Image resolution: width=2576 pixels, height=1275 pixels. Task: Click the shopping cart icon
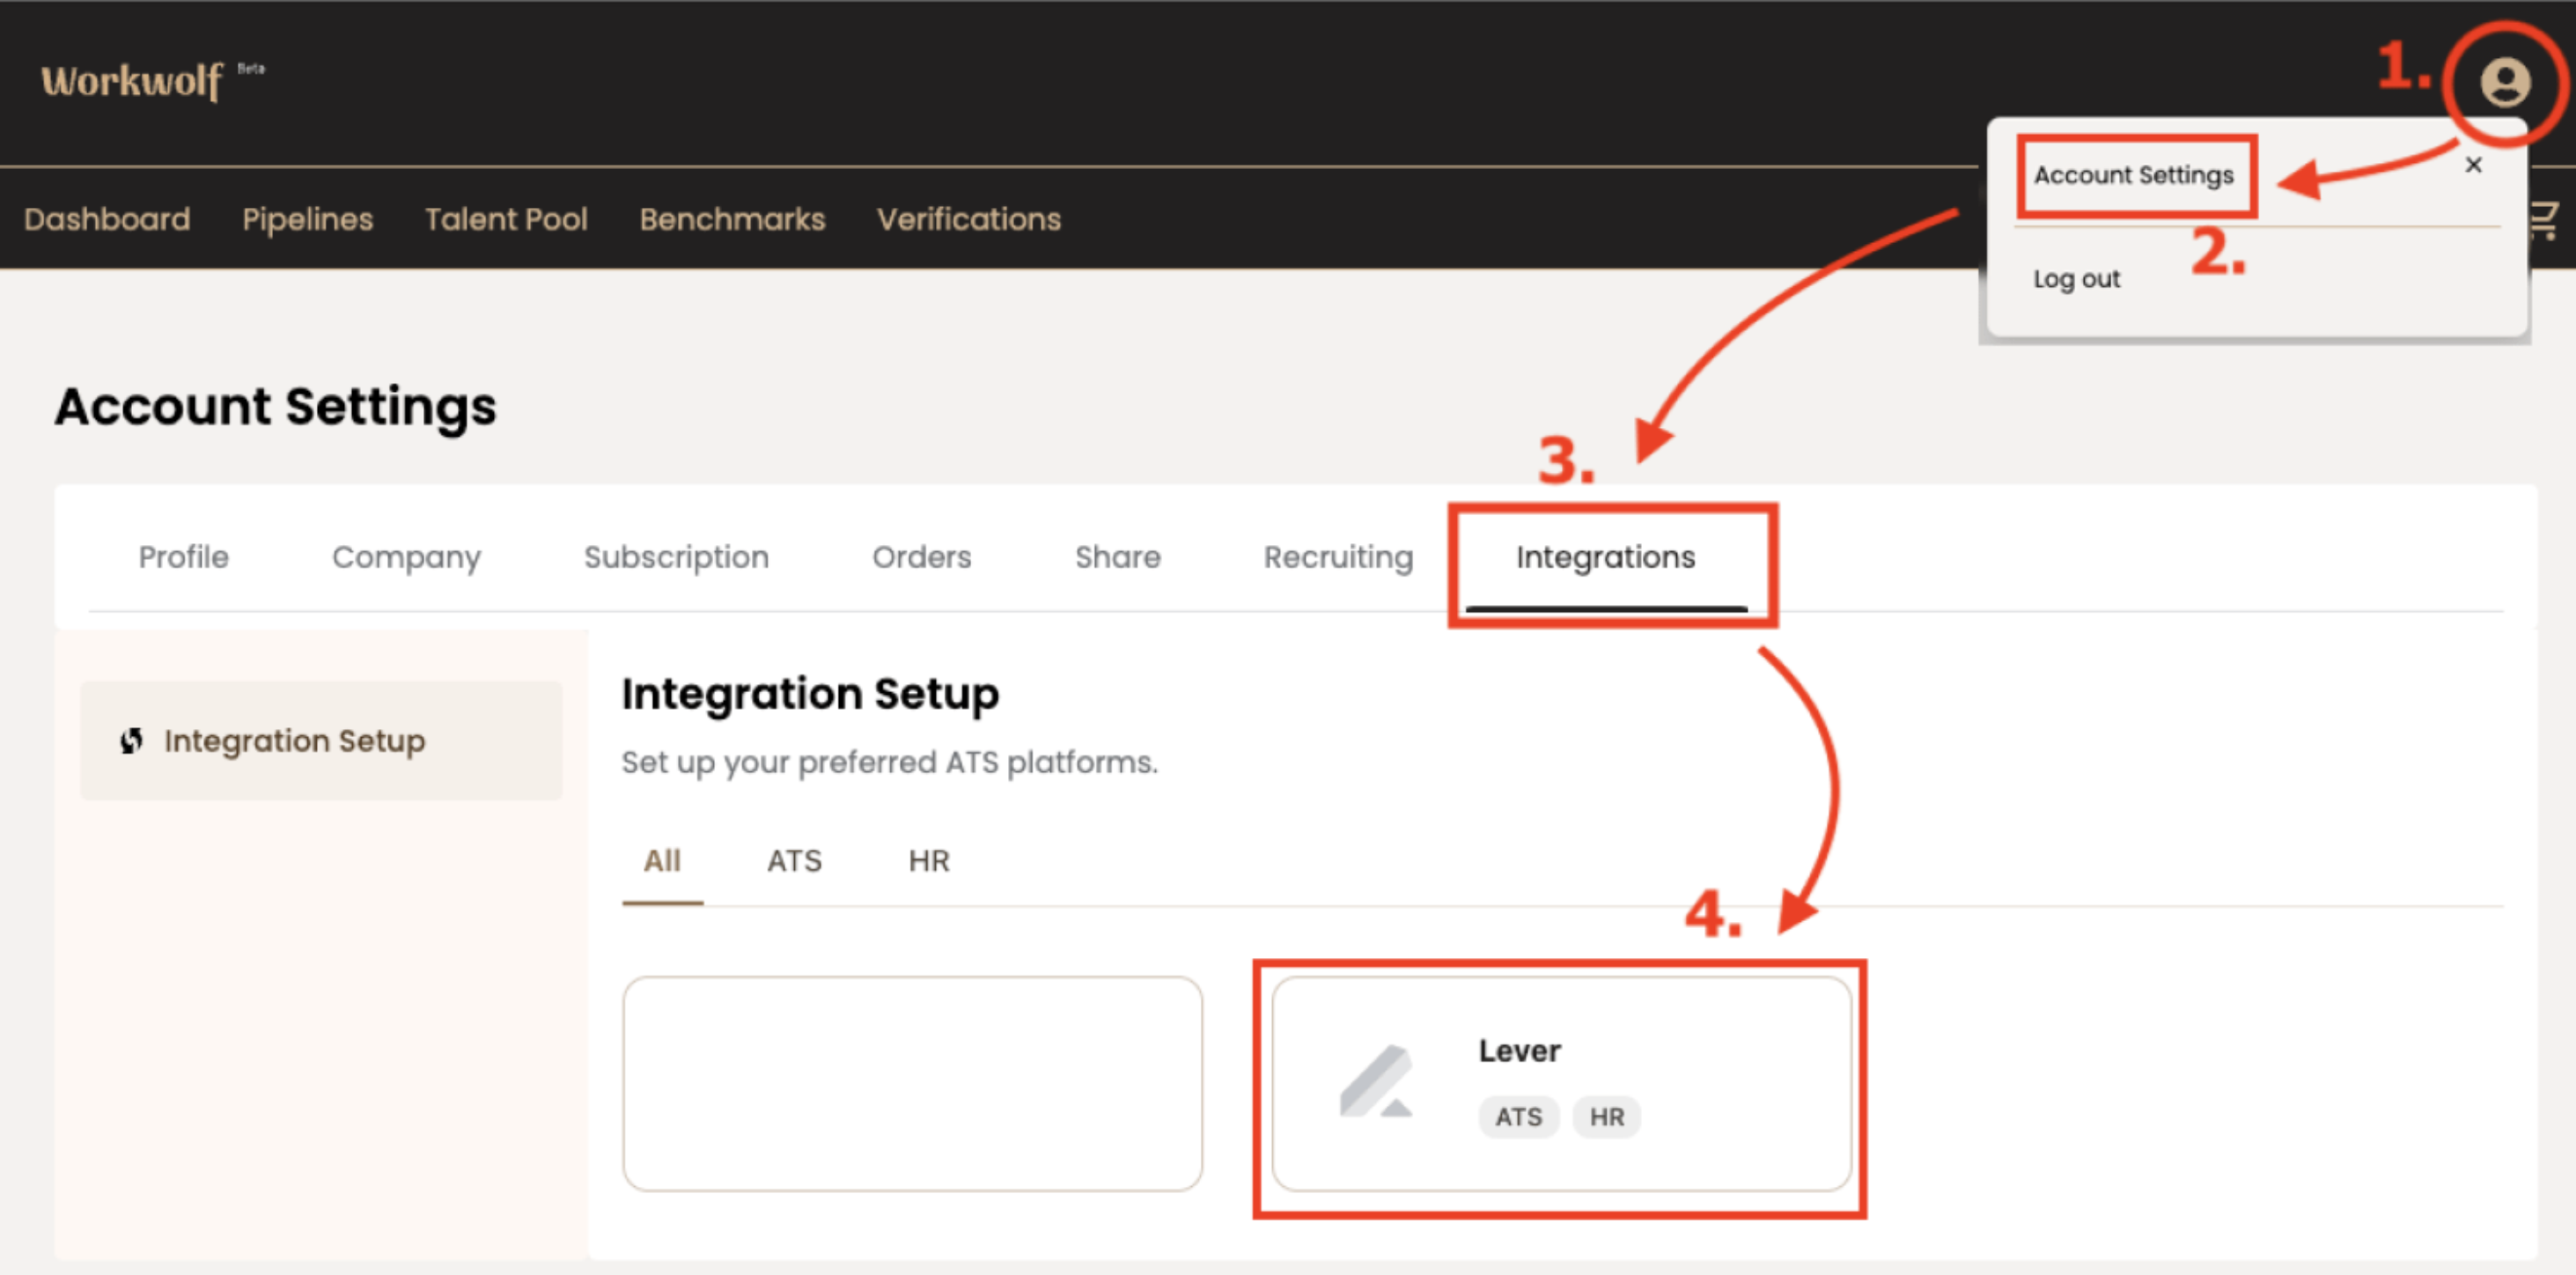point(2545,219)
